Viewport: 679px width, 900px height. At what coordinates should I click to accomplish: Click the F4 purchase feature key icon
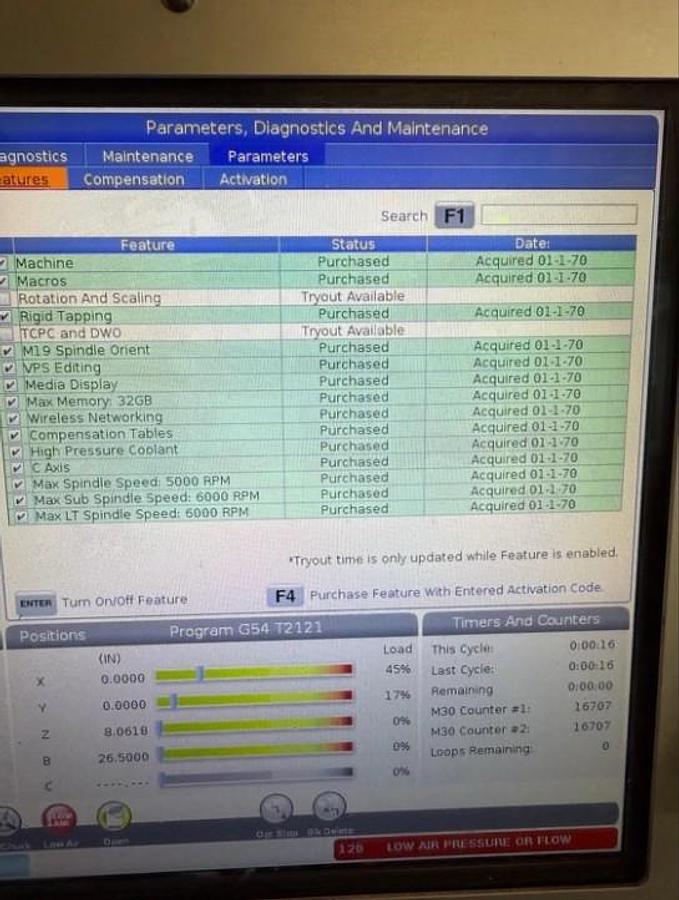(x=285, y=596)
